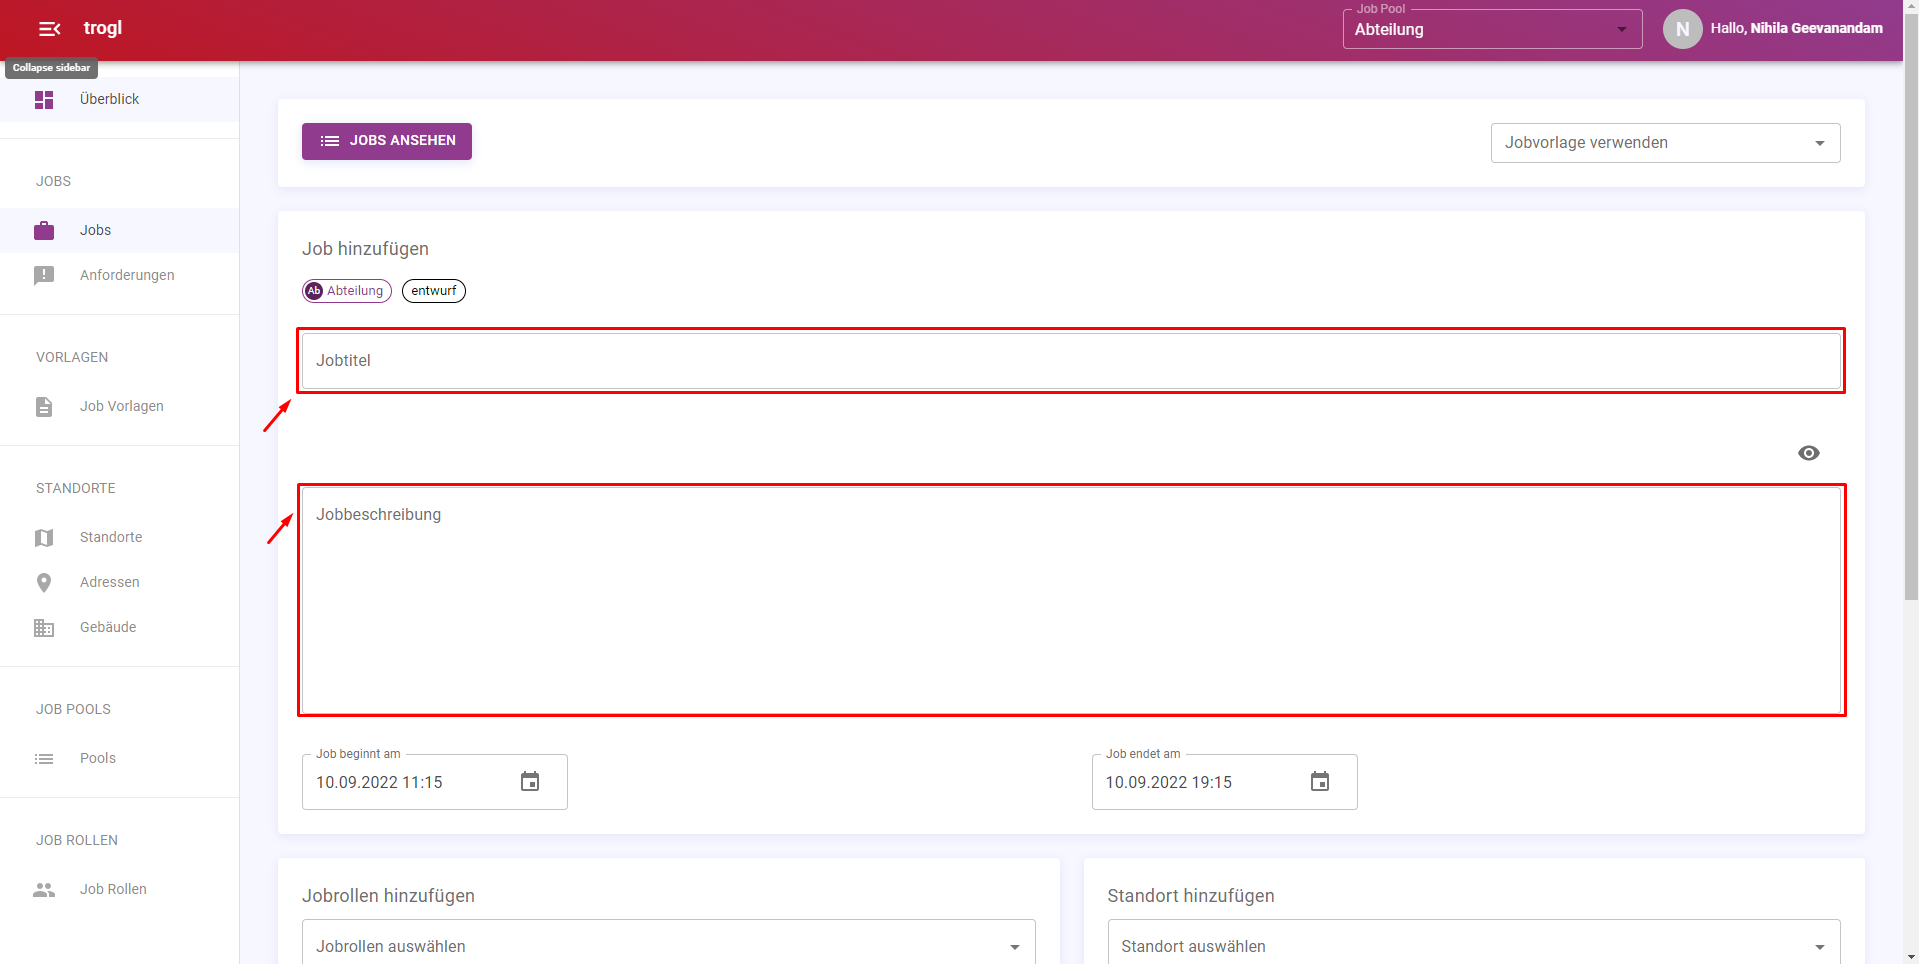Open Pools in the sidebar
The width and height of the screenshot is (1919, 964).
pyautogui.click(x=98, y=758)
